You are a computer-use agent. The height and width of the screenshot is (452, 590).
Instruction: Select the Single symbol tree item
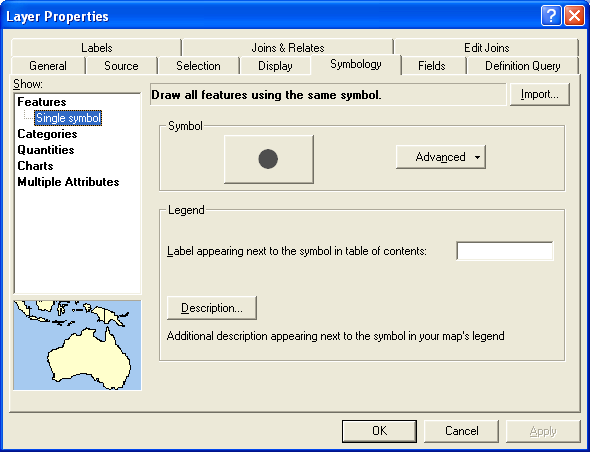coord(68,118)
